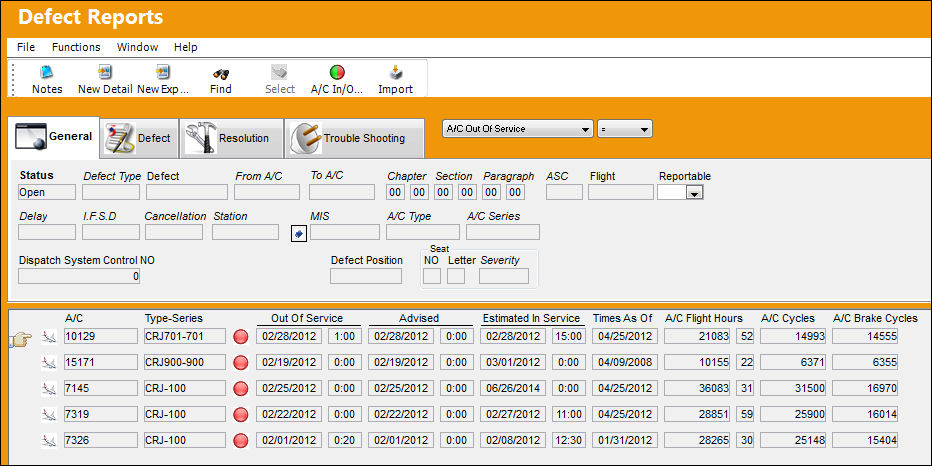Open the Resolution tab

231,138
